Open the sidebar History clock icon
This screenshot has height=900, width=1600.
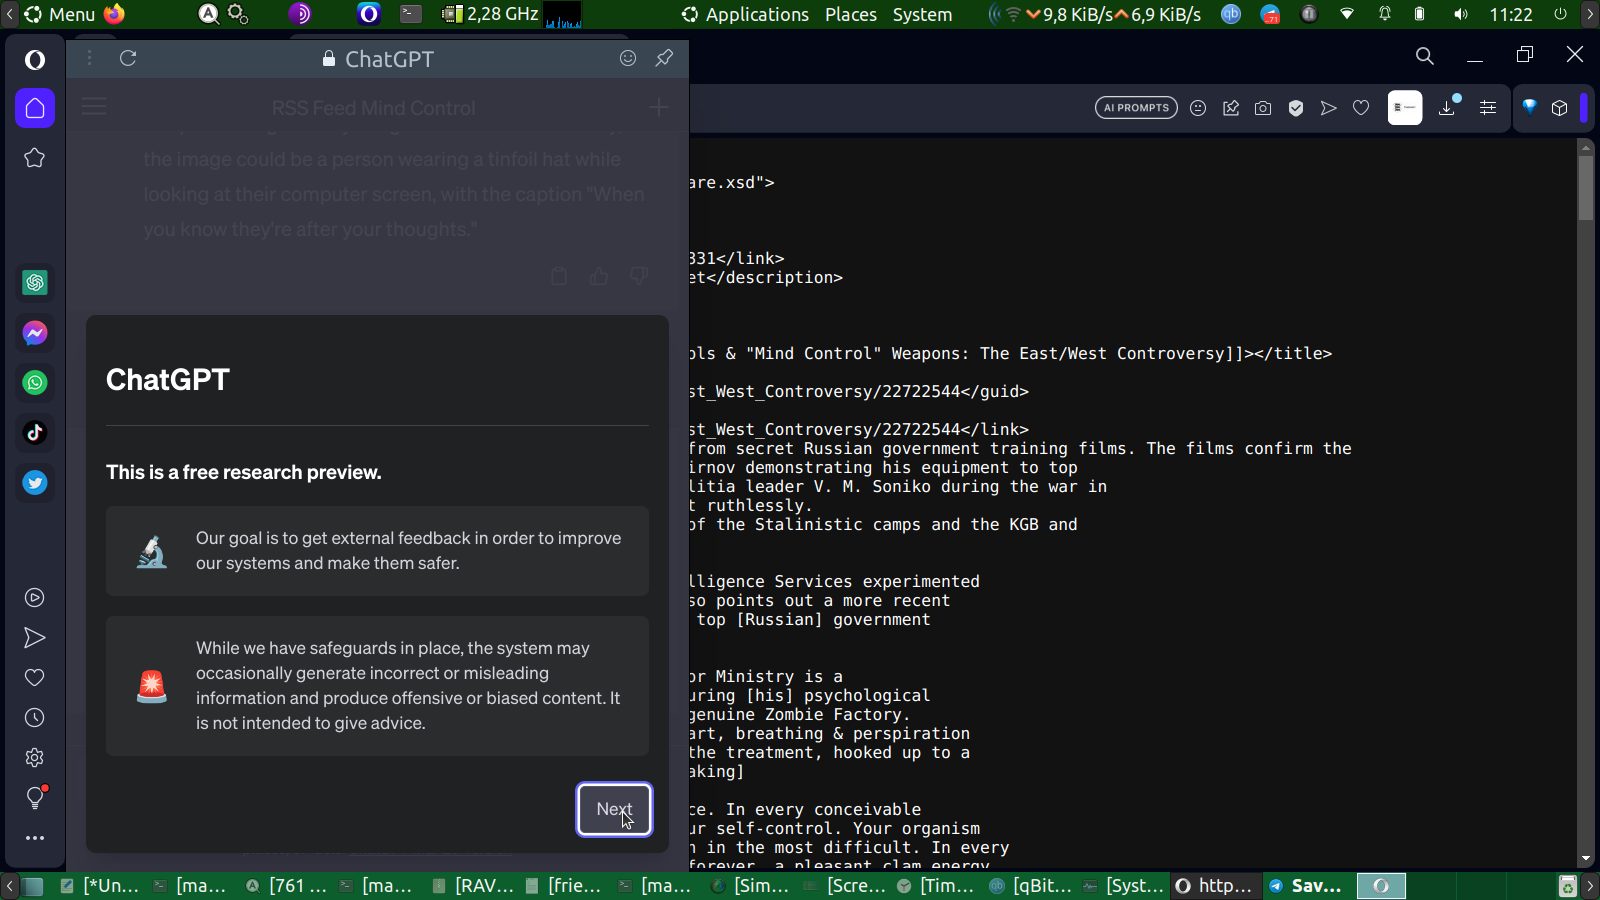point(35,718)
